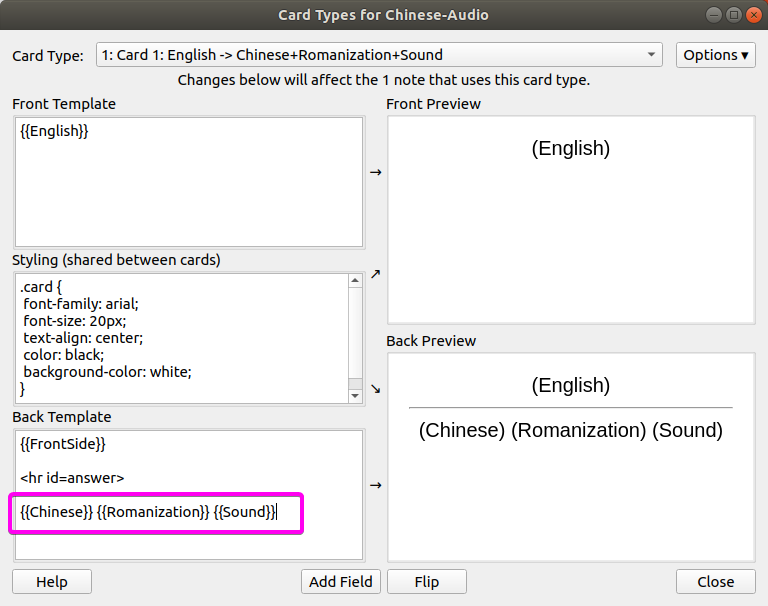Close the Card Types dialog
The image size is (768, 606).
pyautogui.click(x=716, y=582)
